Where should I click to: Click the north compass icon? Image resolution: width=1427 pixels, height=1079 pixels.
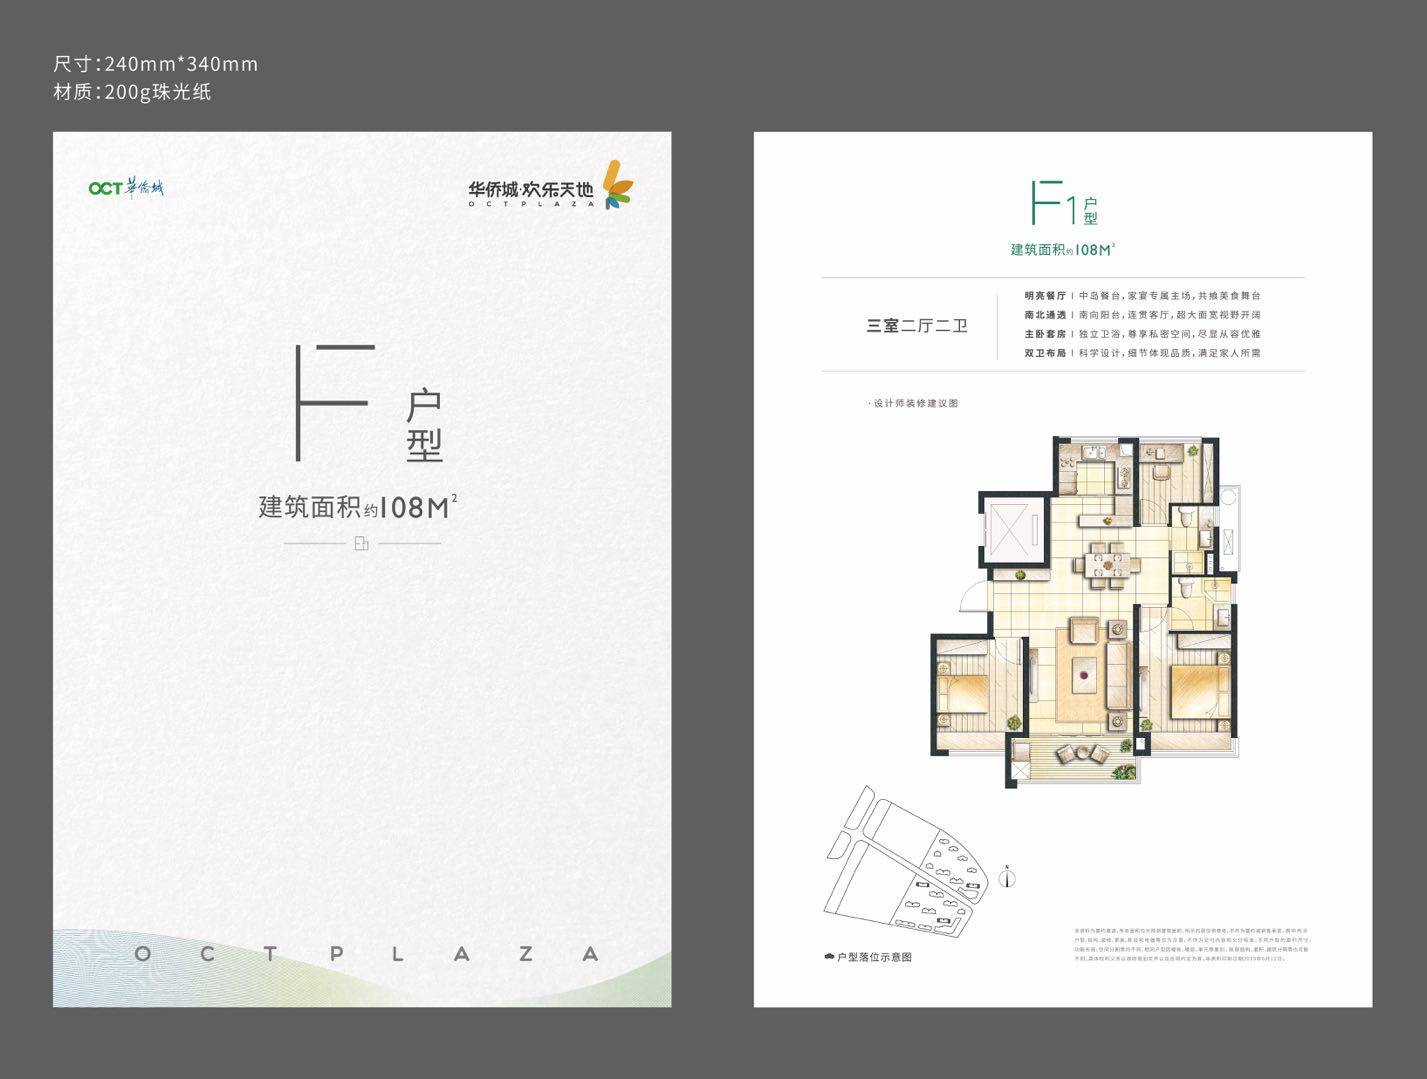[1008, 877]
